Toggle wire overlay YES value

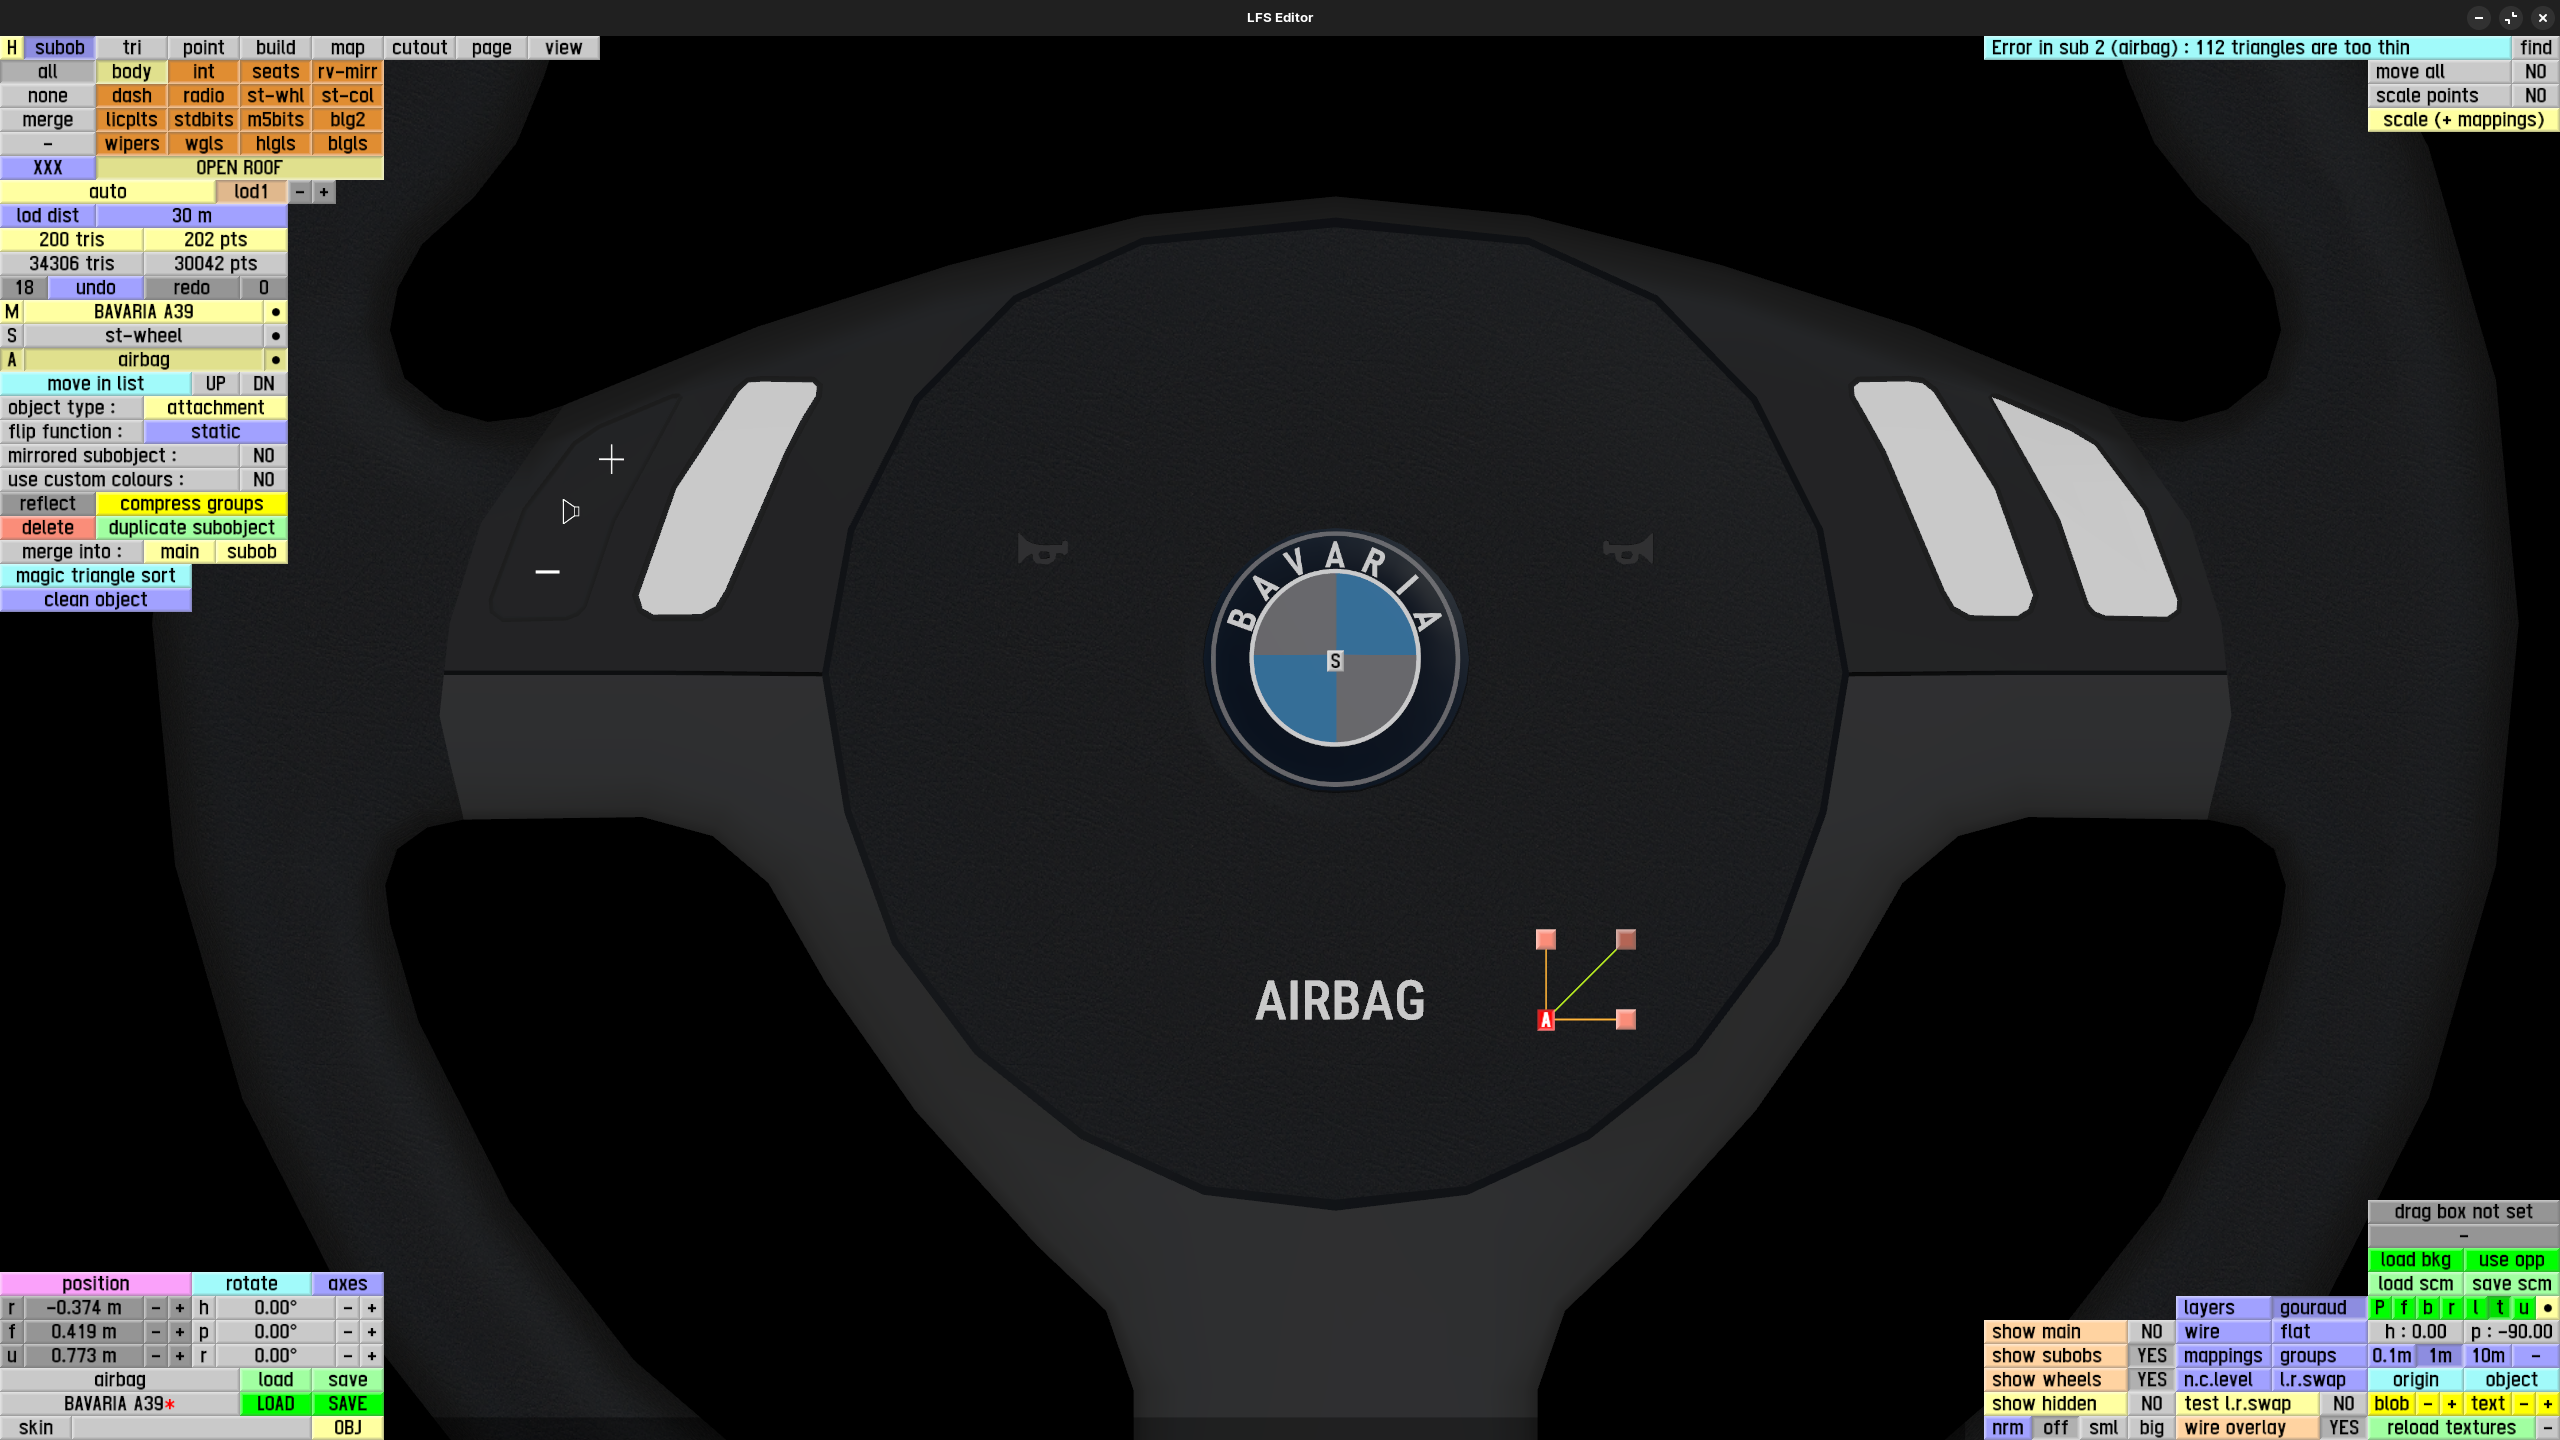[2343, 1428]
